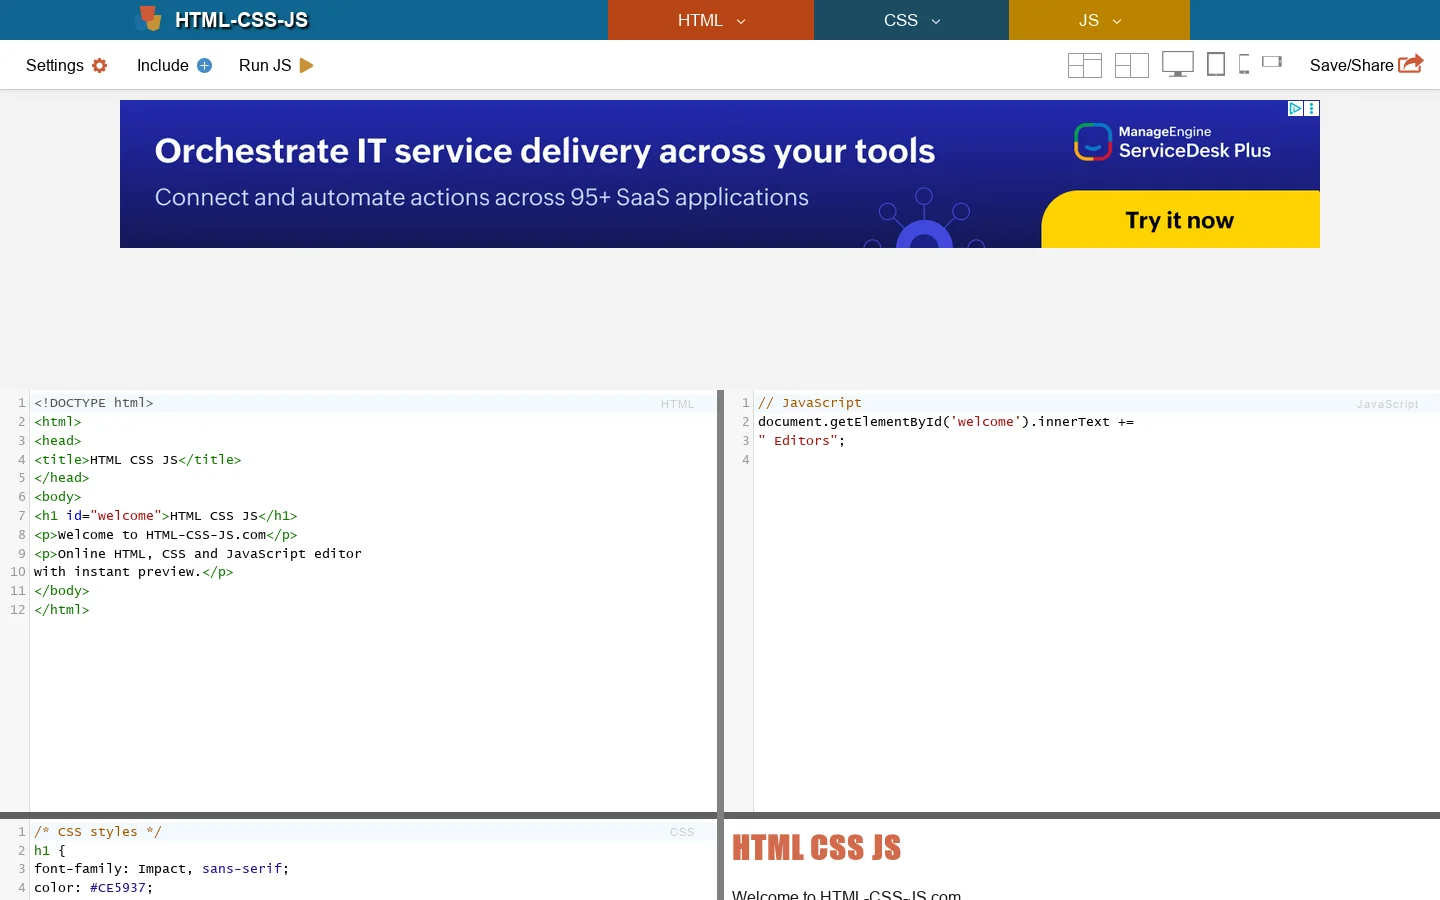Click the "<p>Welcome to HTML-CSS-JS.com</p>" line
This screenshot has width=1440, height=900.
tap(166, 535)
